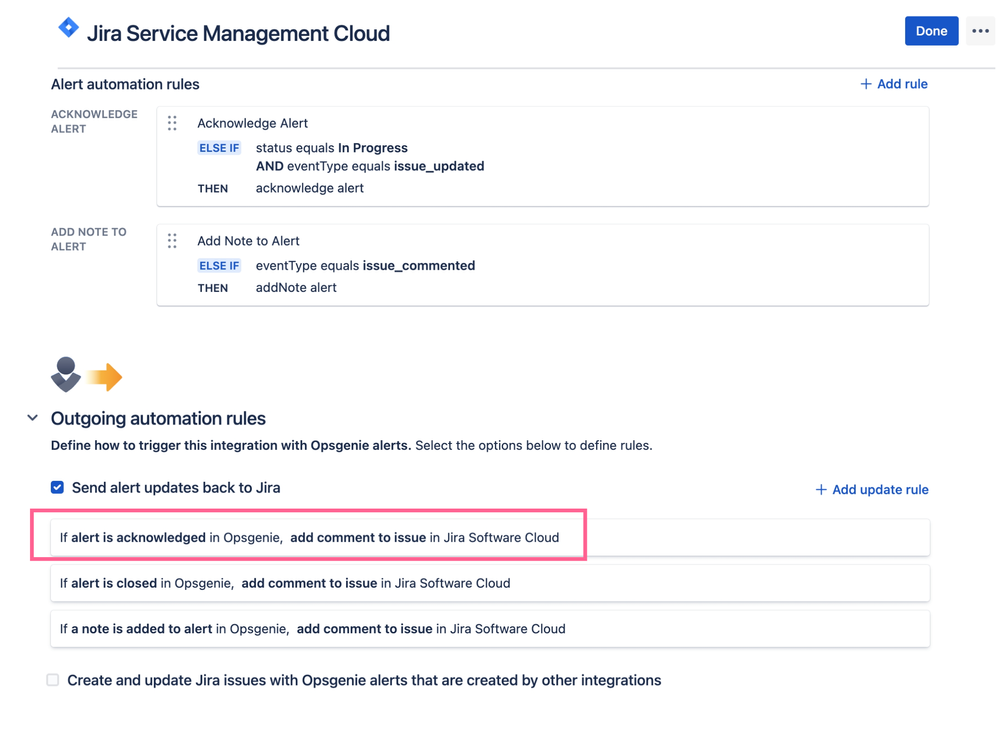
Task: Click the plus icon beside Add rule
Action: (x=866, y=84)
